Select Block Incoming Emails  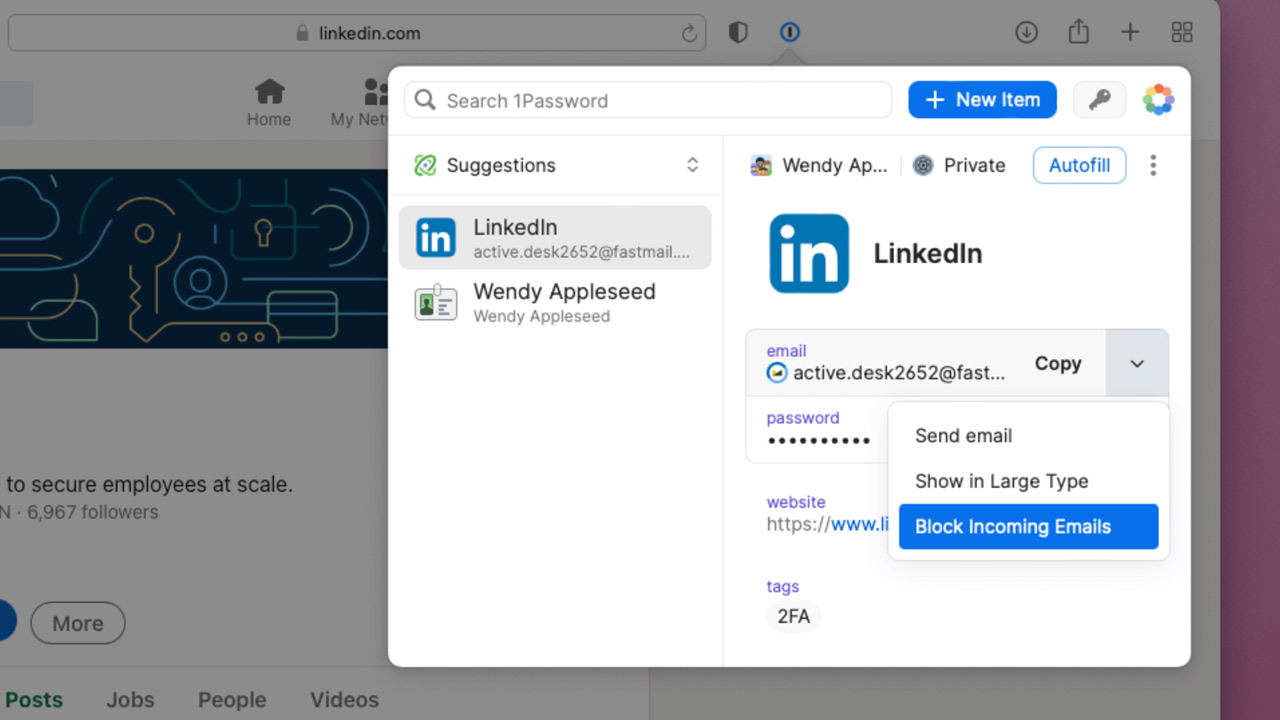coord(1029,527)
